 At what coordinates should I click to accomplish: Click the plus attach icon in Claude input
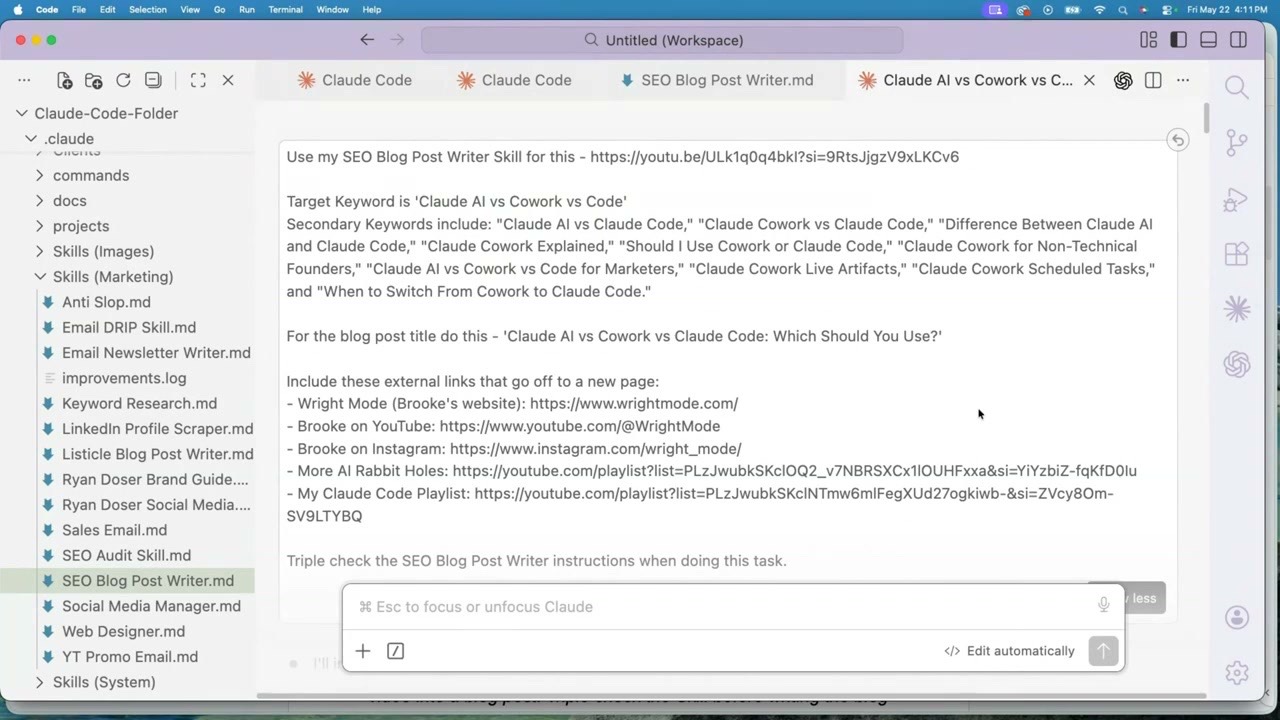[x=363, y=651]
